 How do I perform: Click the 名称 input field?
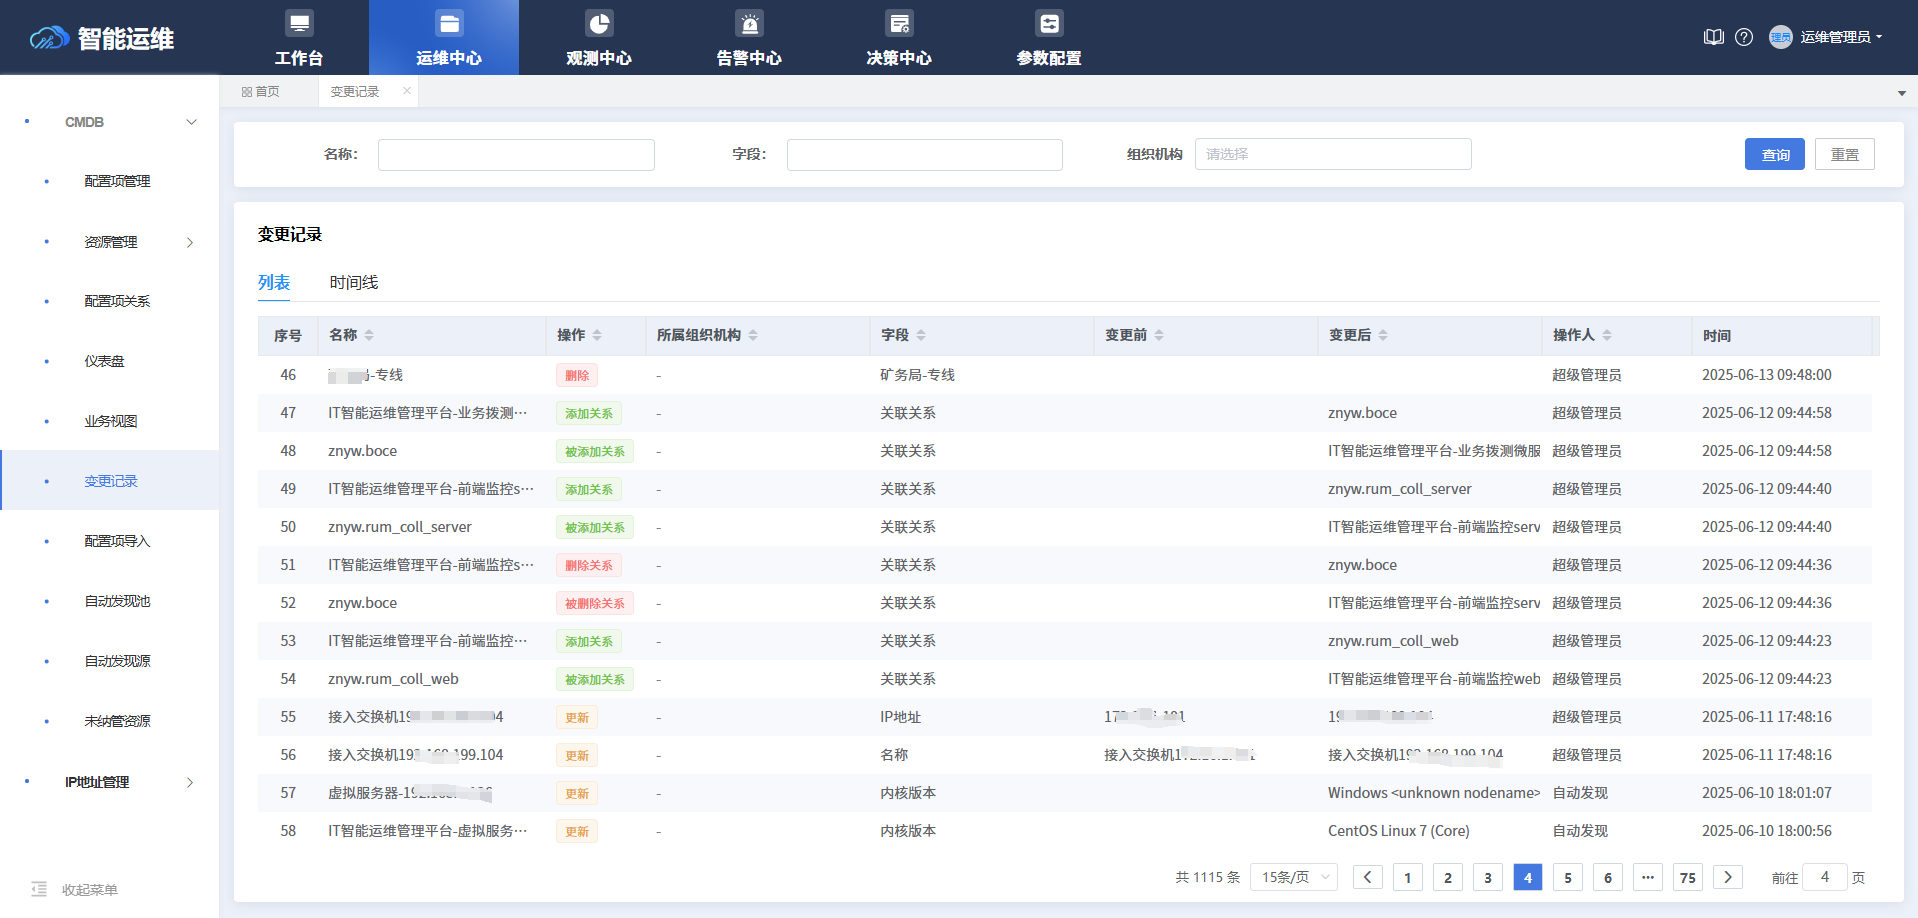pos(516,154)
